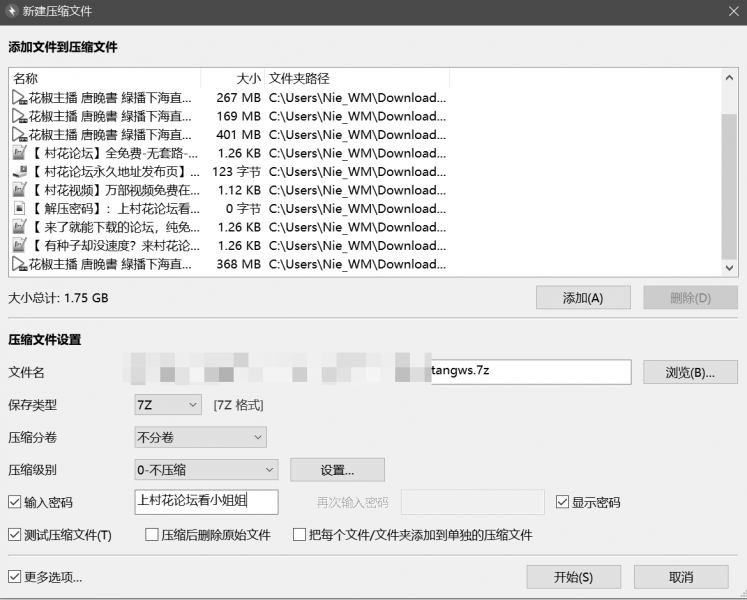Toggle the 显示密码 checkbox
Viewport: 747px width, 600px height.
pyautogui.click(x=563, y=502)
